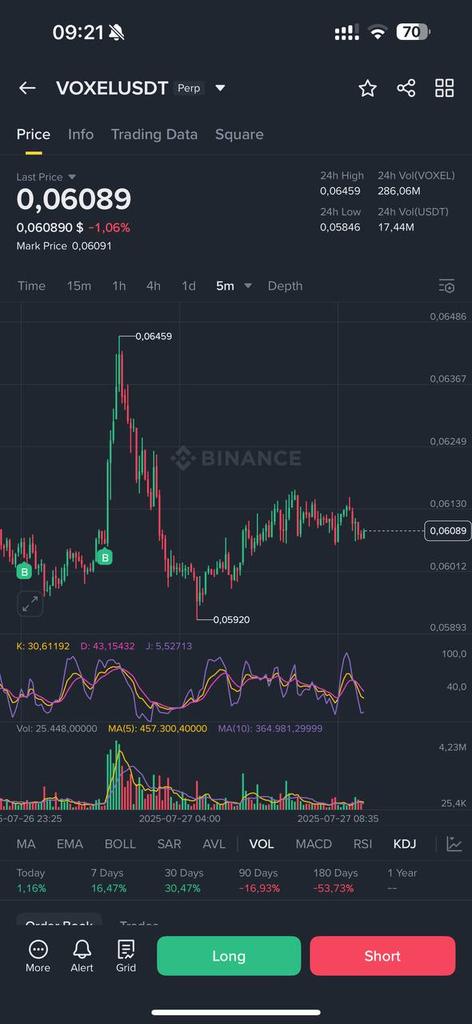Open chart settings icon

tap(447, 286)
